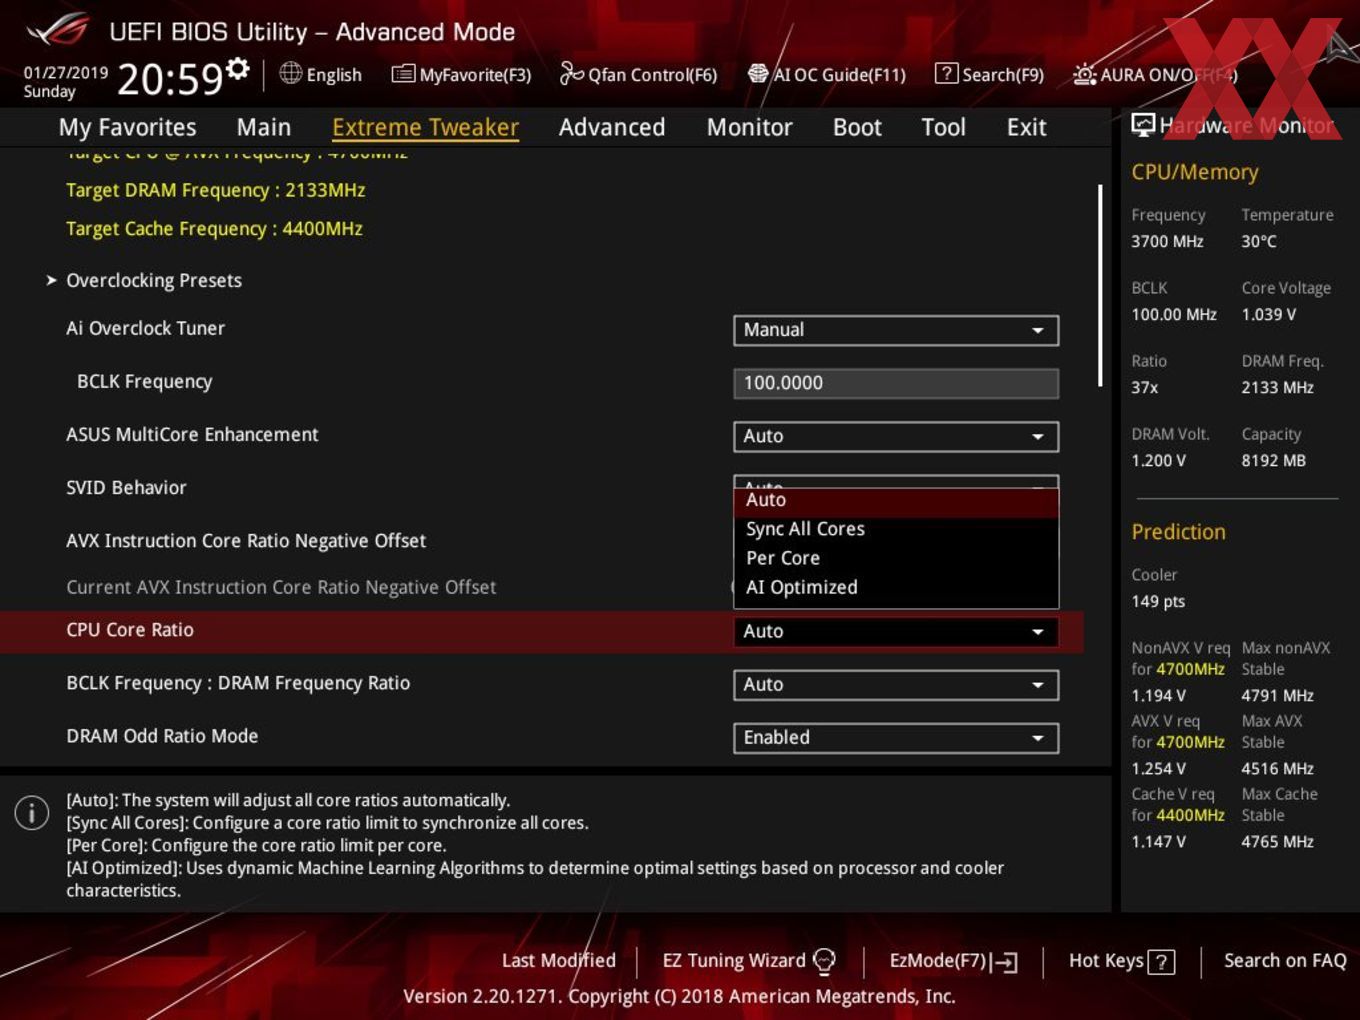
Task: Choose Auto in open dropdown list
Action: click(x=896, y=500)
